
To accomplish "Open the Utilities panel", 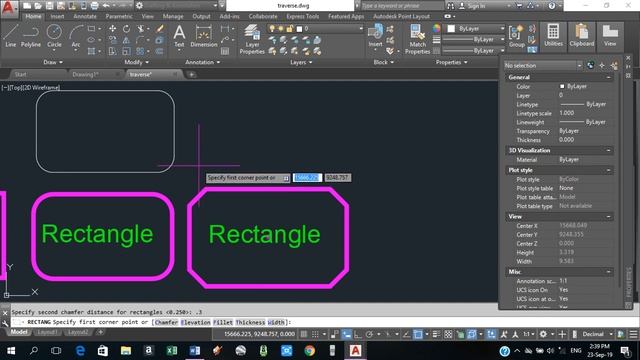I will (x=553, y=36).
